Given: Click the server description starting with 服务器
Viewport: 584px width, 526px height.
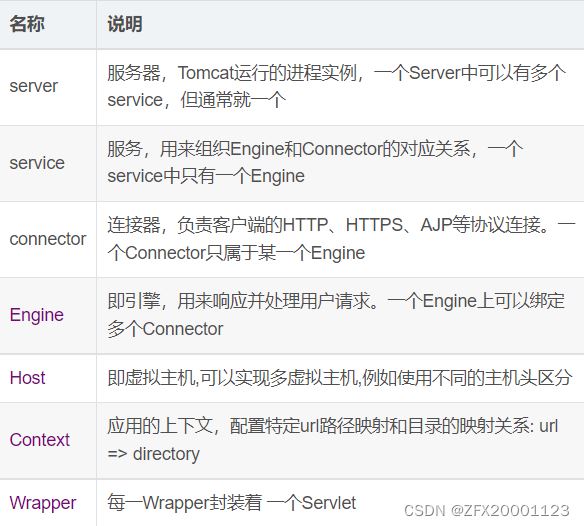Looking at the screenshot, I should [x=336, y=86].
